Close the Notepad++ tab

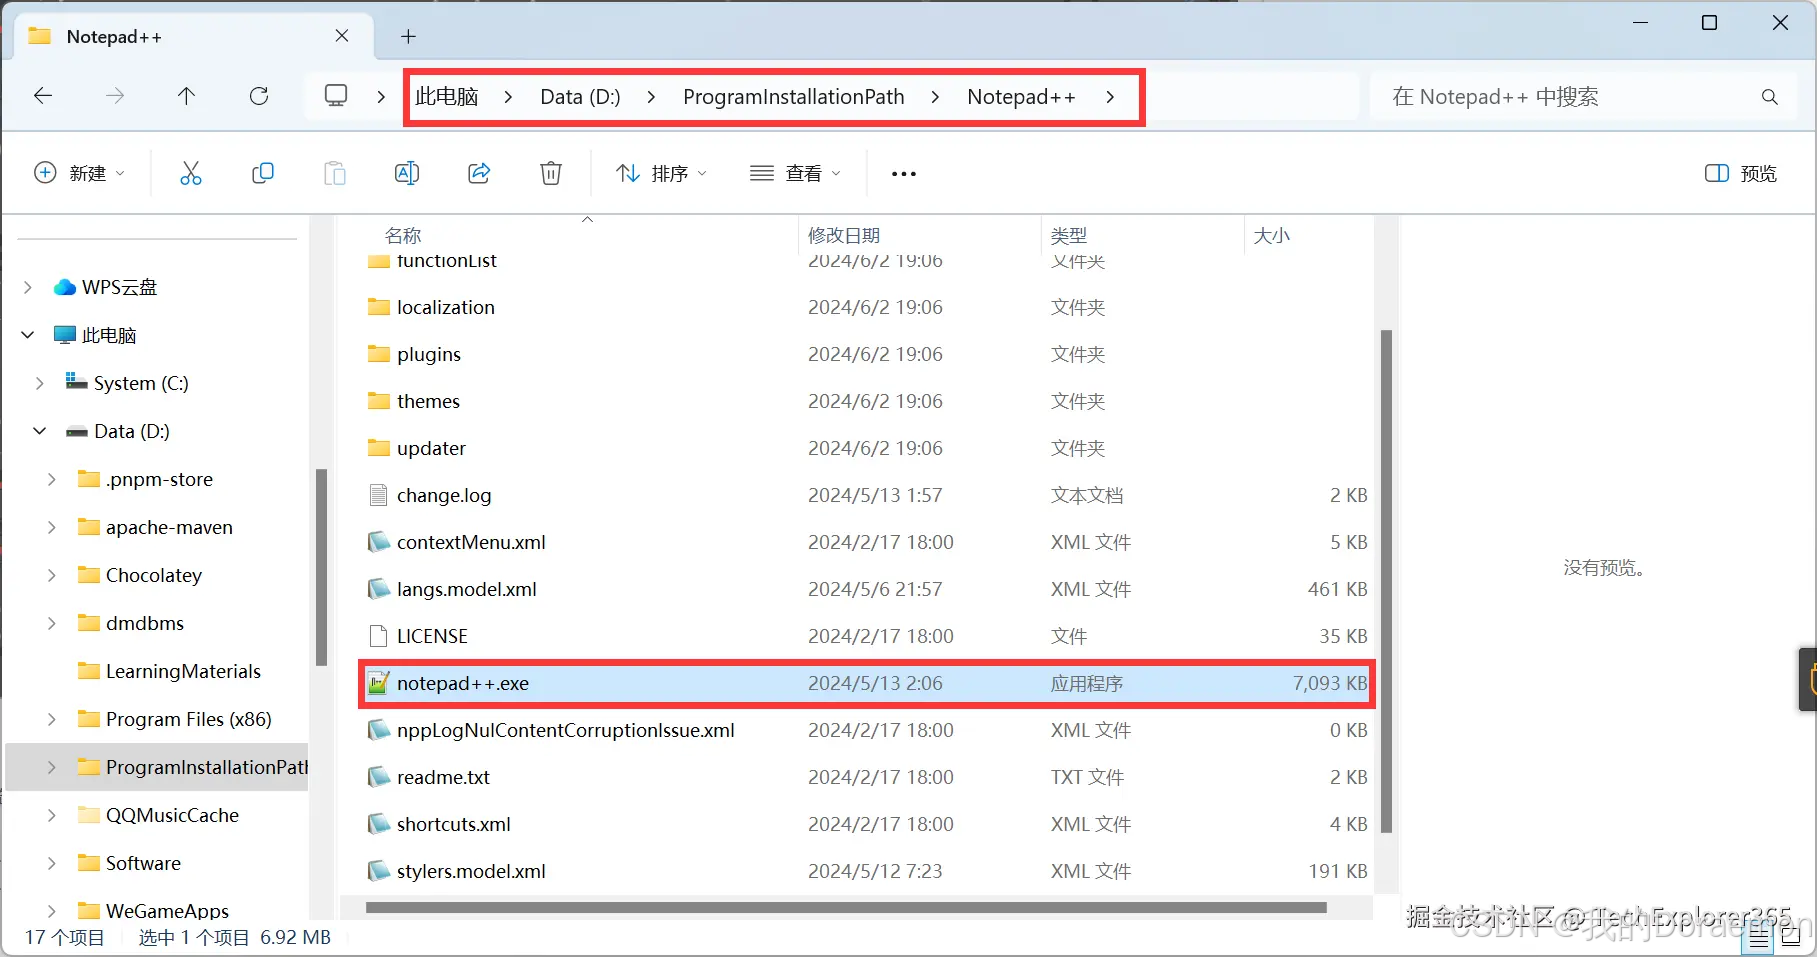pos(342,36)
